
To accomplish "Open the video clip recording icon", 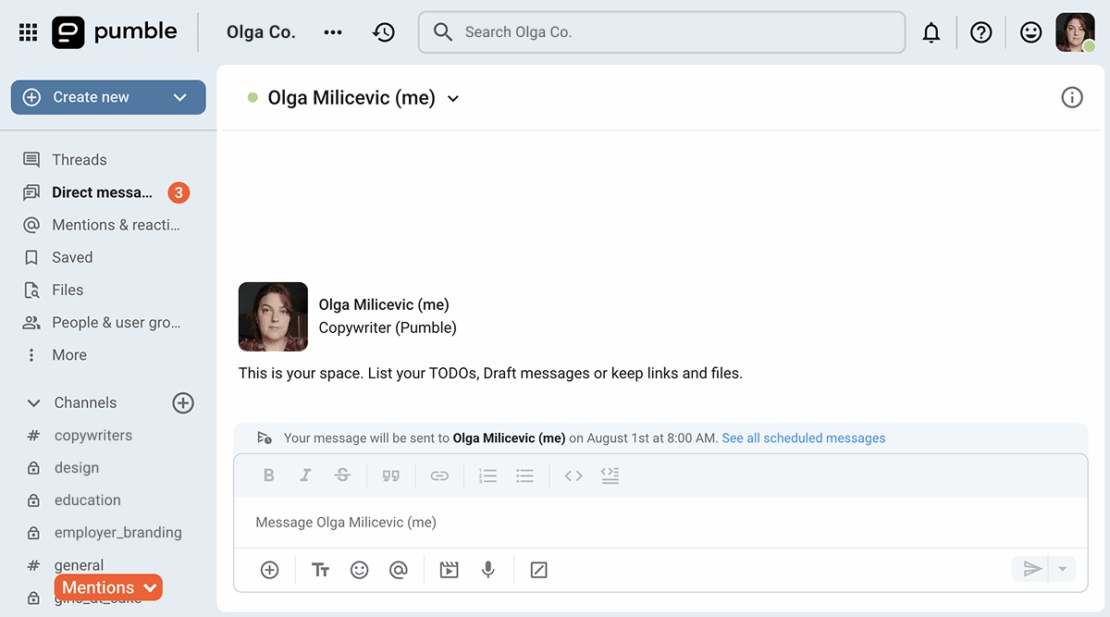I will (x=449, y=570).
